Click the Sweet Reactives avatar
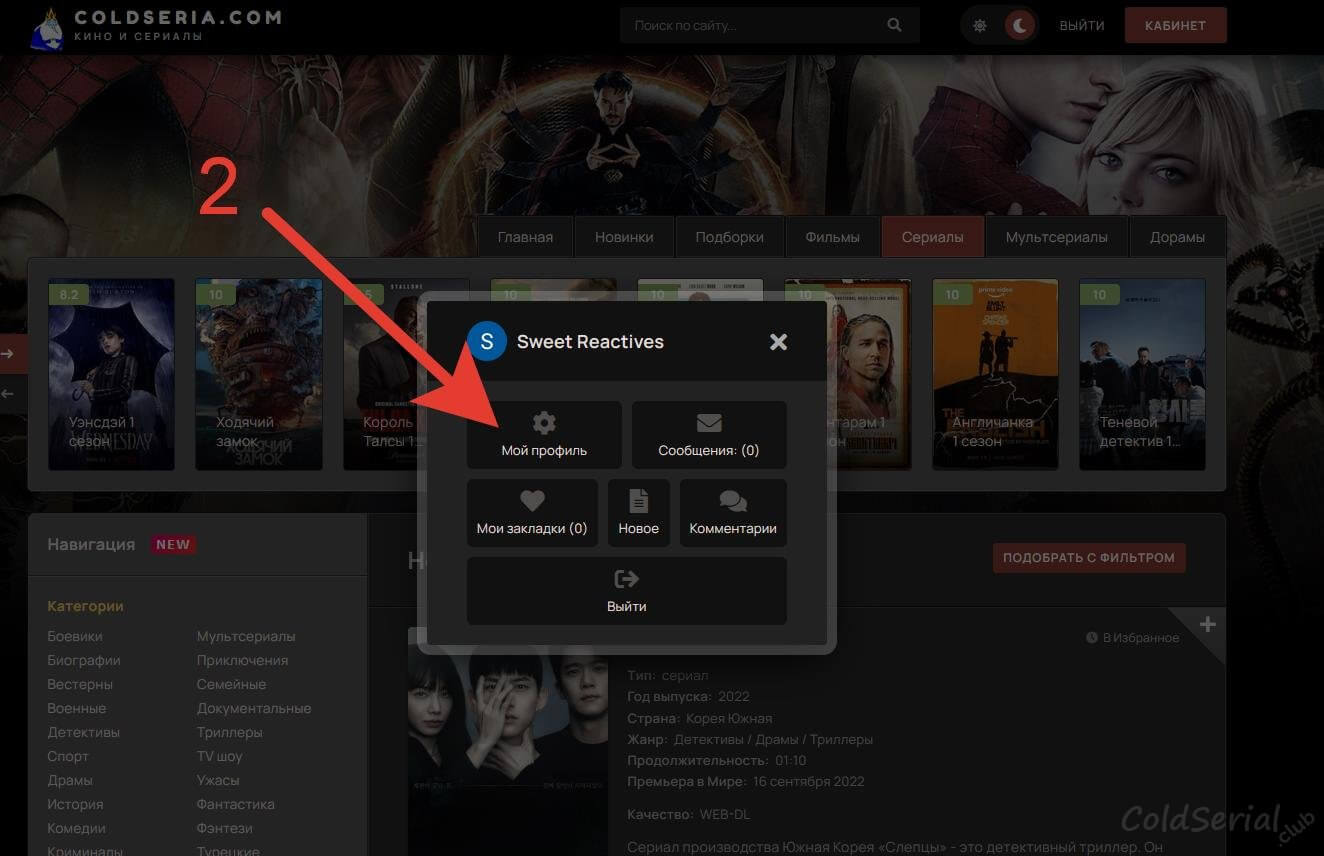This screenshot has height=856, width=1324. (487, 341)
